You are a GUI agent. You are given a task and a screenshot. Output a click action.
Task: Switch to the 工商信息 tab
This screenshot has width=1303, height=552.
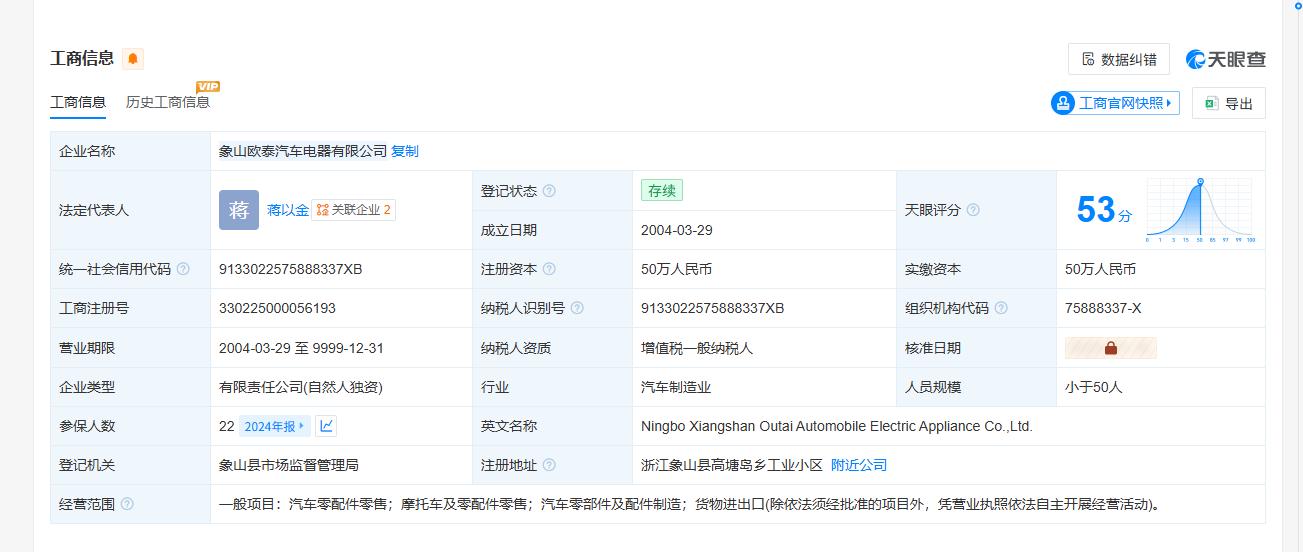coord(78,102)
